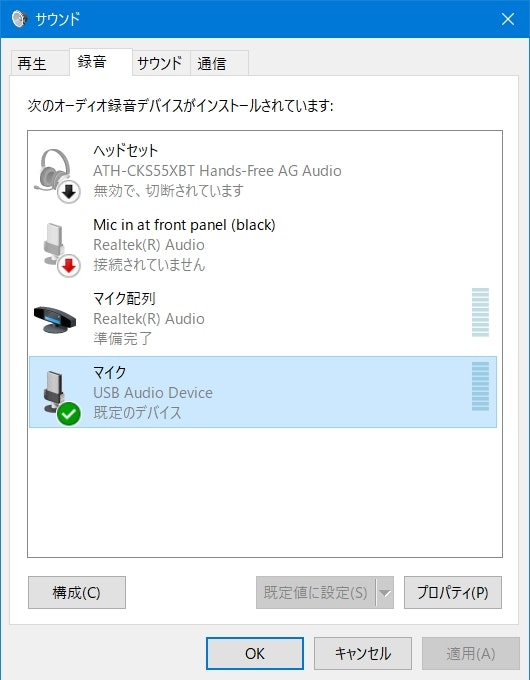The image size is (530, 680).
Task: Confirm with the OK button
Action: click(255, 653)
